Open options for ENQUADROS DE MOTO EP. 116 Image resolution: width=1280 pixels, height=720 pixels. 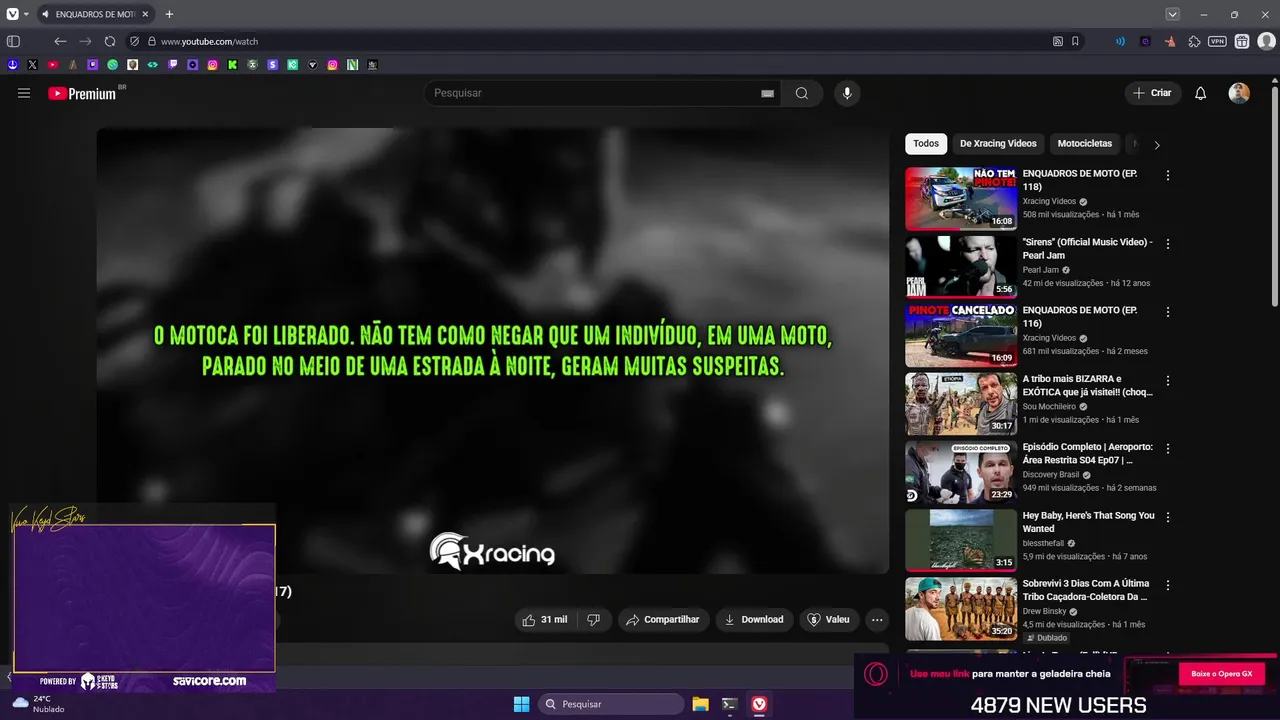pyautogui.click(x=1168, y=312)
